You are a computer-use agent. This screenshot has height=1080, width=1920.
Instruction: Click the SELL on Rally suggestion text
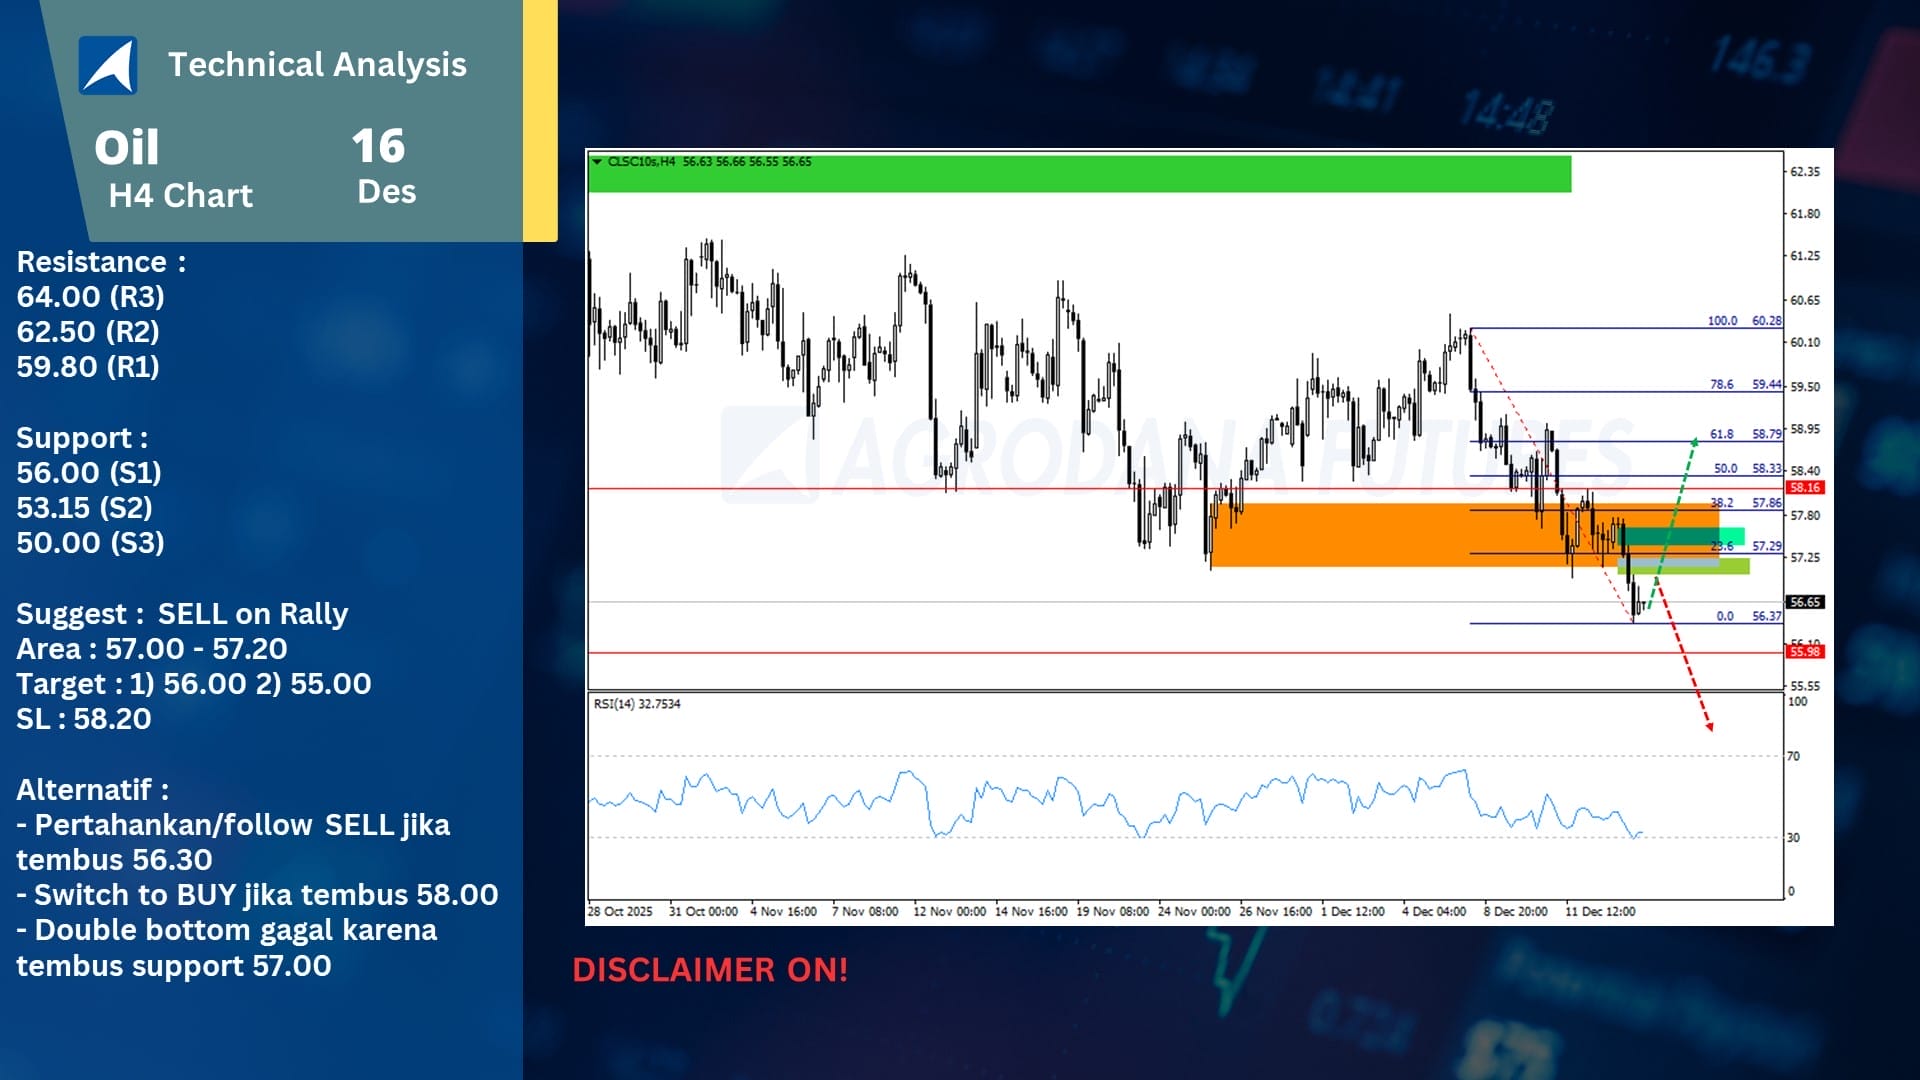click(253, 614)
